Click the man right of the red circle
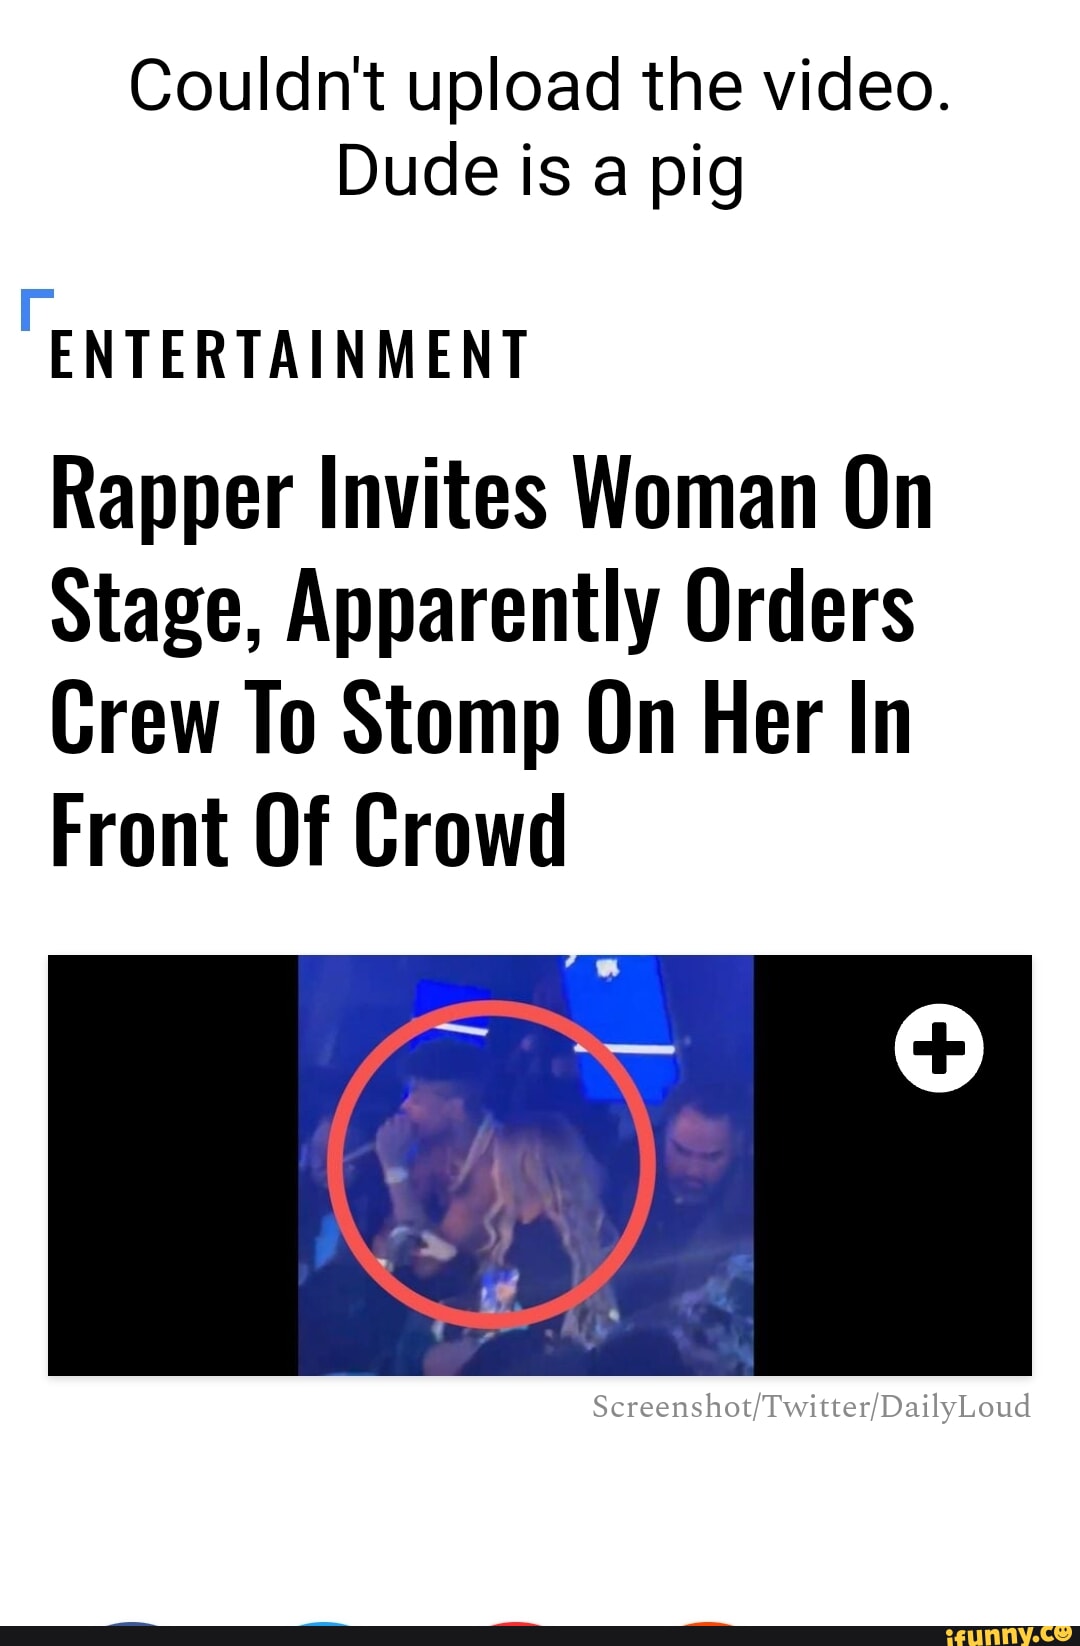 (x=703, y=1150)
